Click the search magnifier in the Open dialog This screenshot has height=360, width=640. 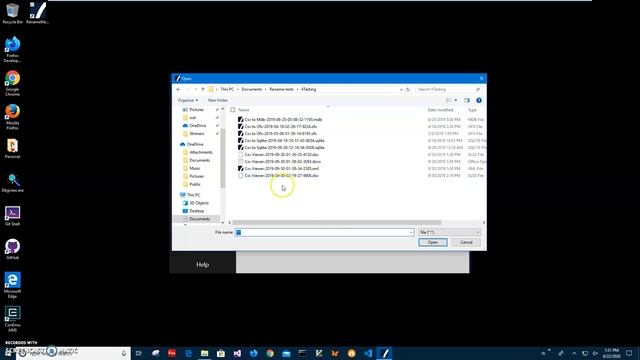point(478,89)
